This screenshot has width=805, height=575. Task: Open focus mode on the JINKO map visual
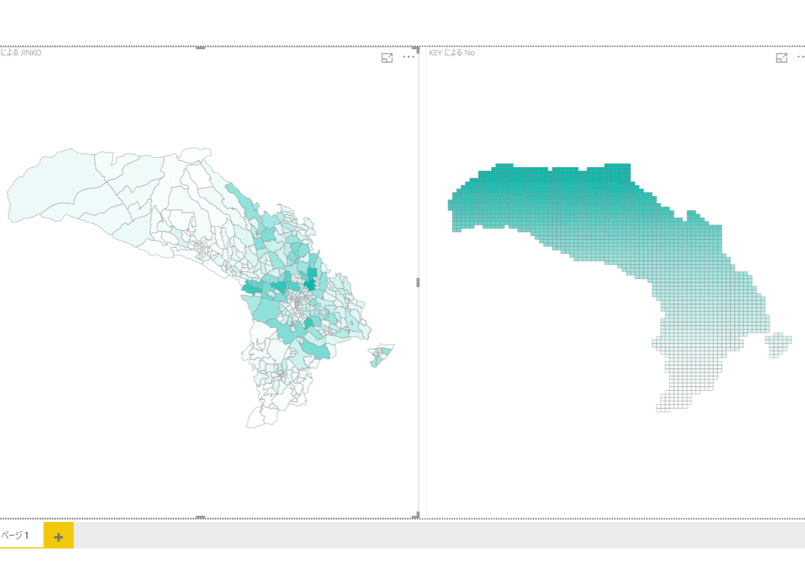click(387, 58)
